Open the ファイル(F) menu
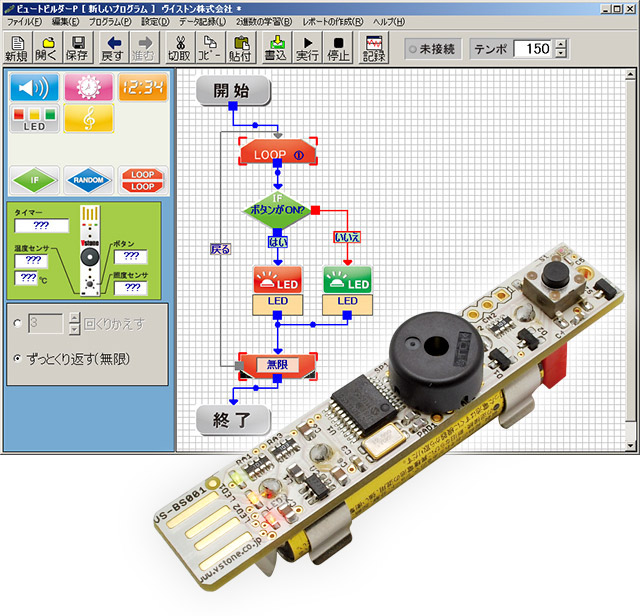The image size is (640, 616). coord(24,21)
